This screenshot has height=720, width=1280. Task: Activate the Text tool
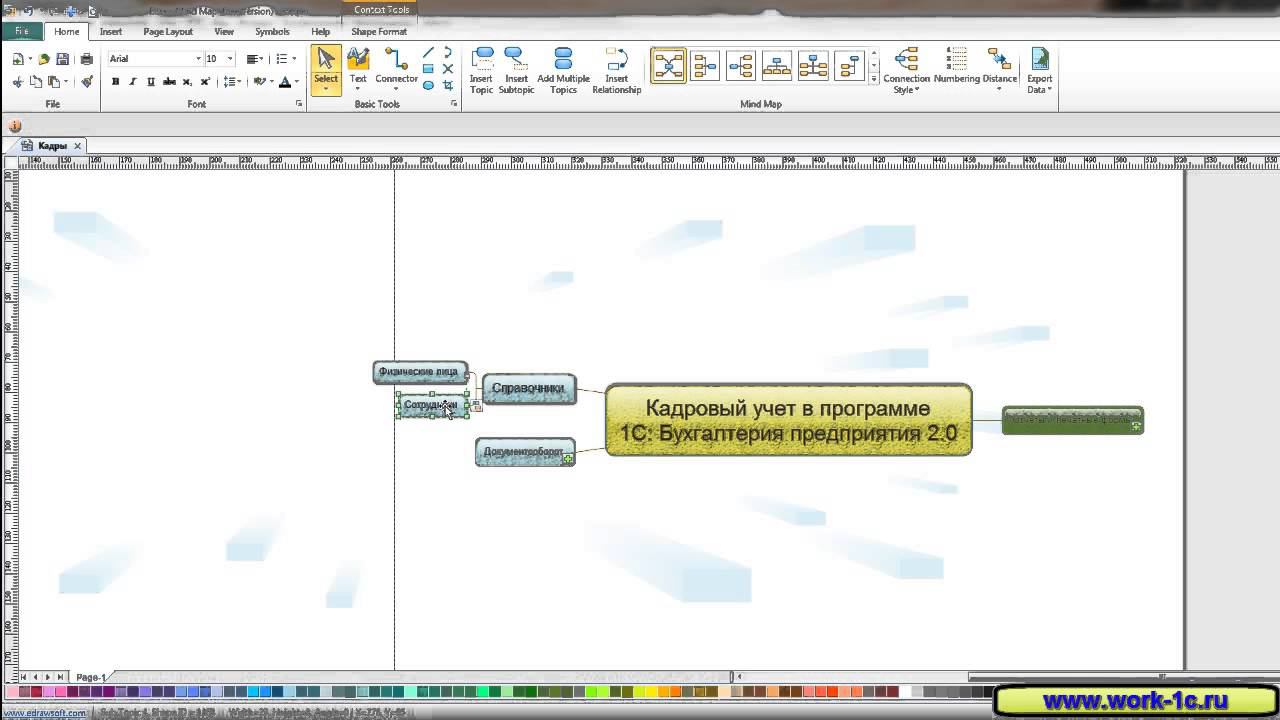coord(358,67)
